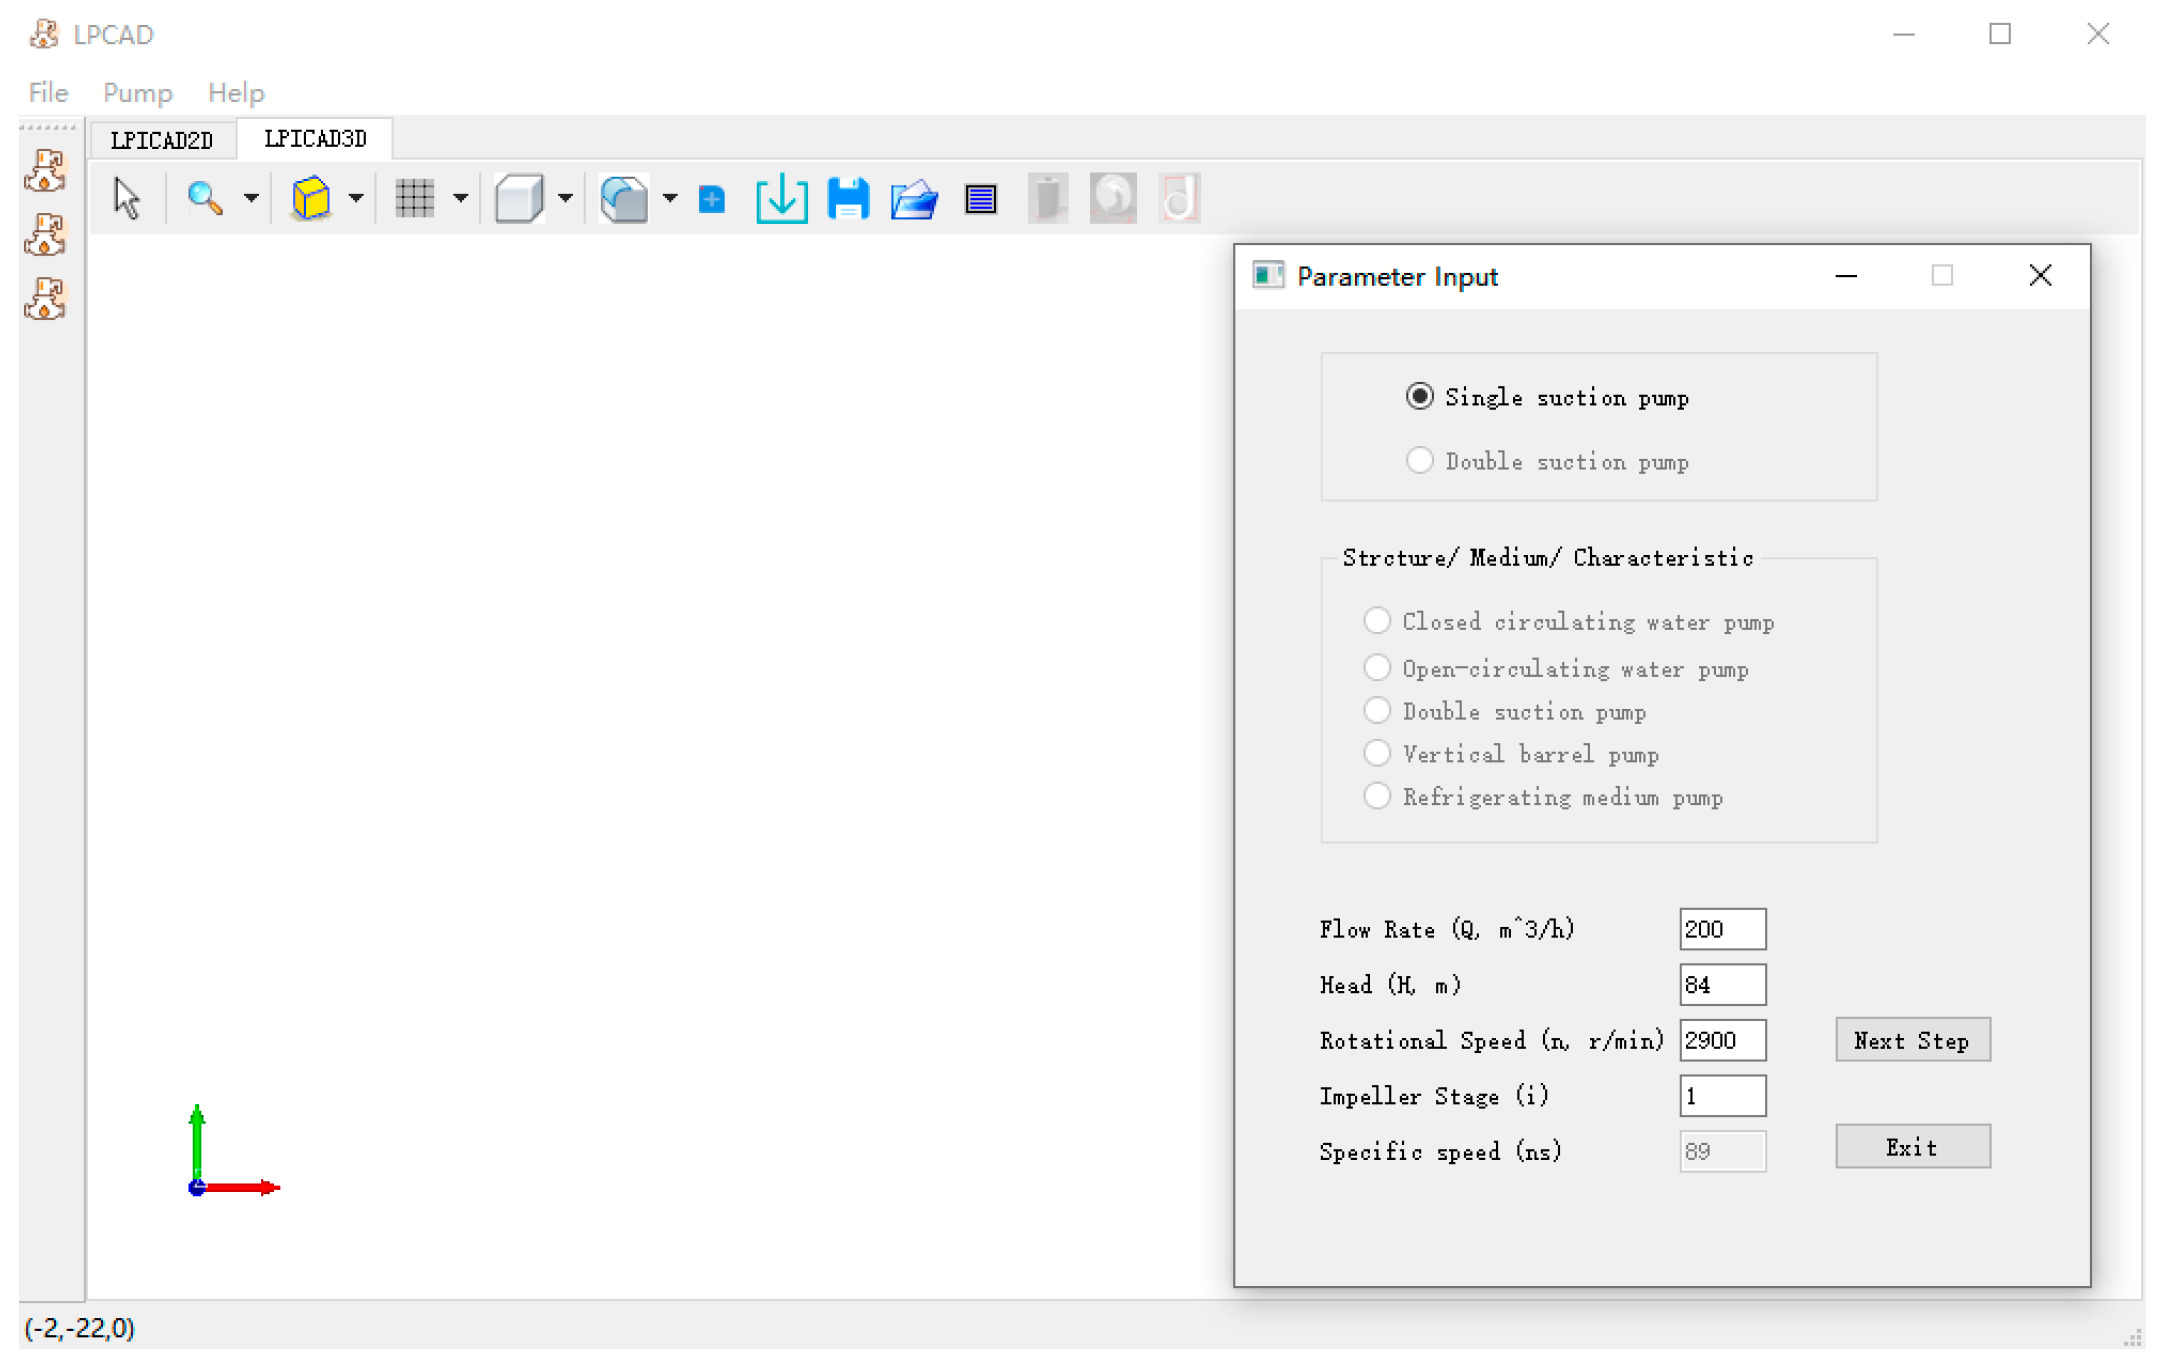Switch to the LPICAD2D tab
This screenshot has width=2162, height=1366.
162,140
